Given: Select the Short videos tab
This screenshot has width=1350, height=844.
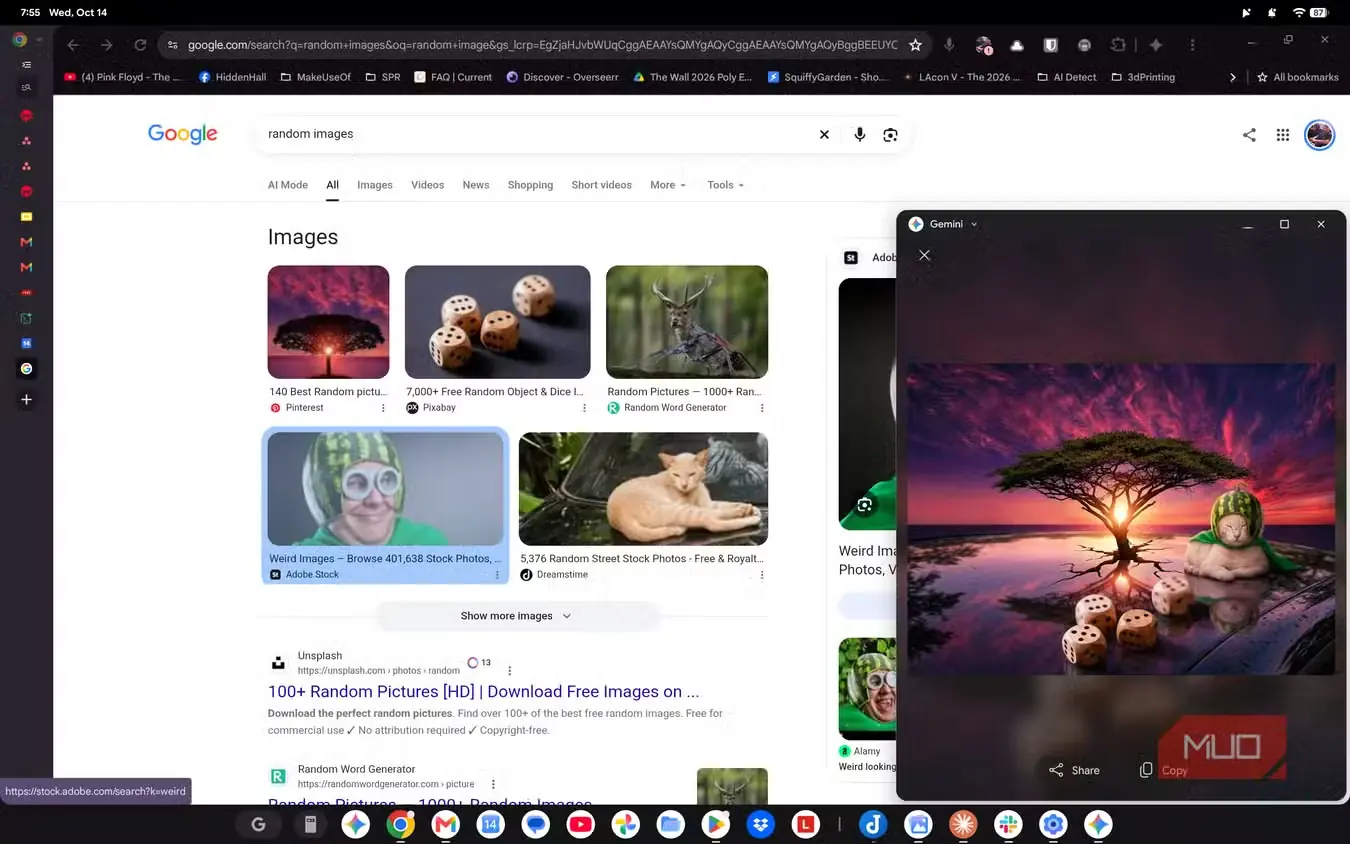Looking at the screenshot, I should [x=601, y=185].
